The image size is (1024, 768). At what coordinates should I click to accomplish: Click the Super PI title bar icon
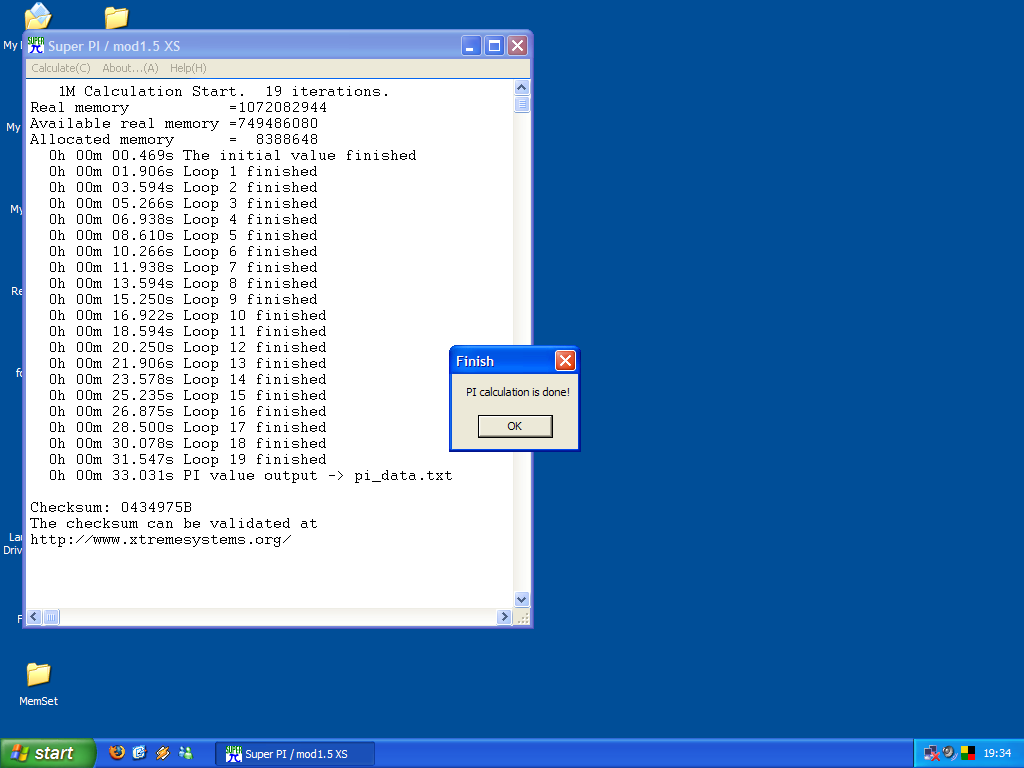[36, 45]
